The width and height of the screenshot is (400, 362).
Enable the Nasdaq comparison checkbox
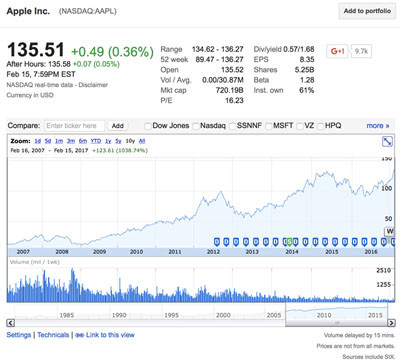click(196, 126)
